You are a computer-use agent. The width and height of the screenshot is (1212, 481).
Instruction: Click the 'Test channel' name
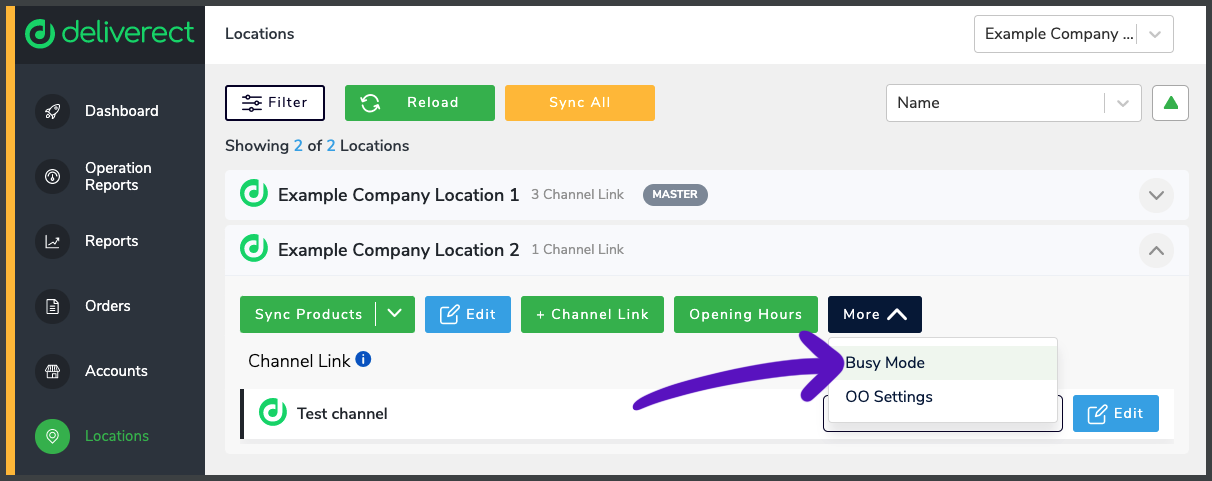click(342, 414)
